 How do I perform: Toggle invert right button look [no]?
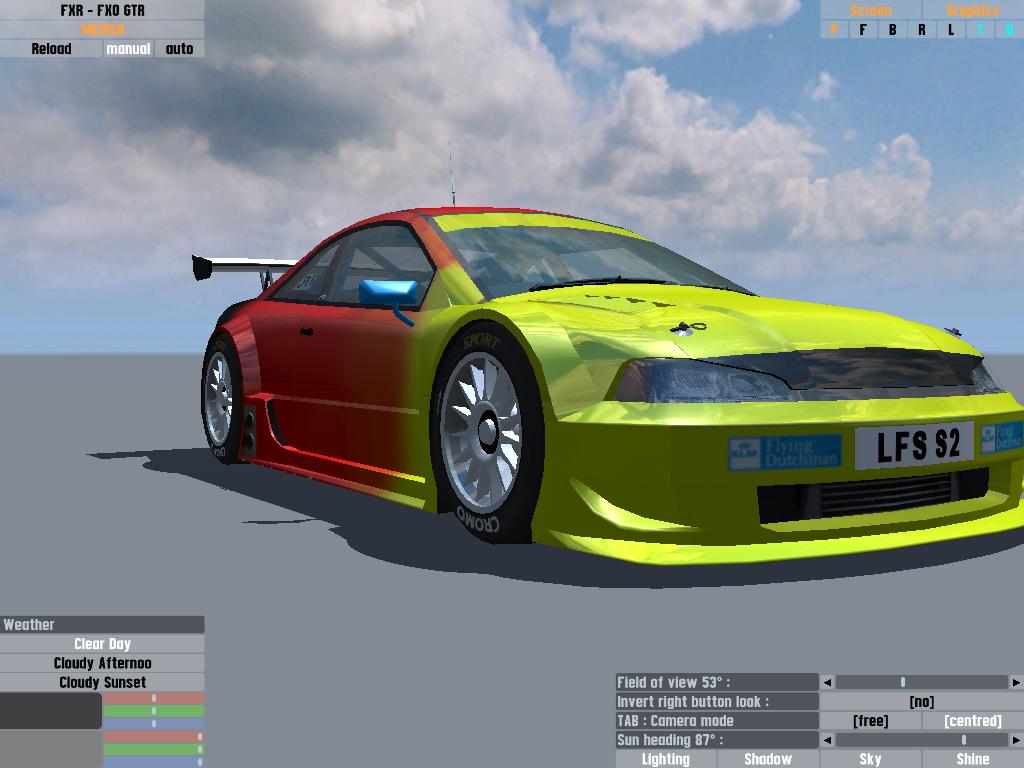click(x=921, y=701)
